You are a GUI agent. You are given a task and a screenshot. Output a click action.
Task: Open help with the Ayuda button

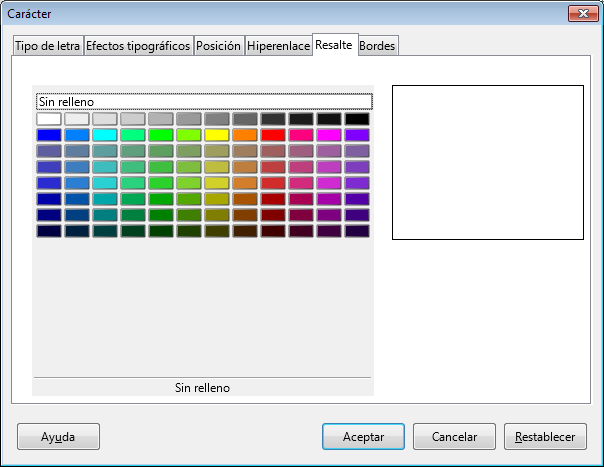58,437
